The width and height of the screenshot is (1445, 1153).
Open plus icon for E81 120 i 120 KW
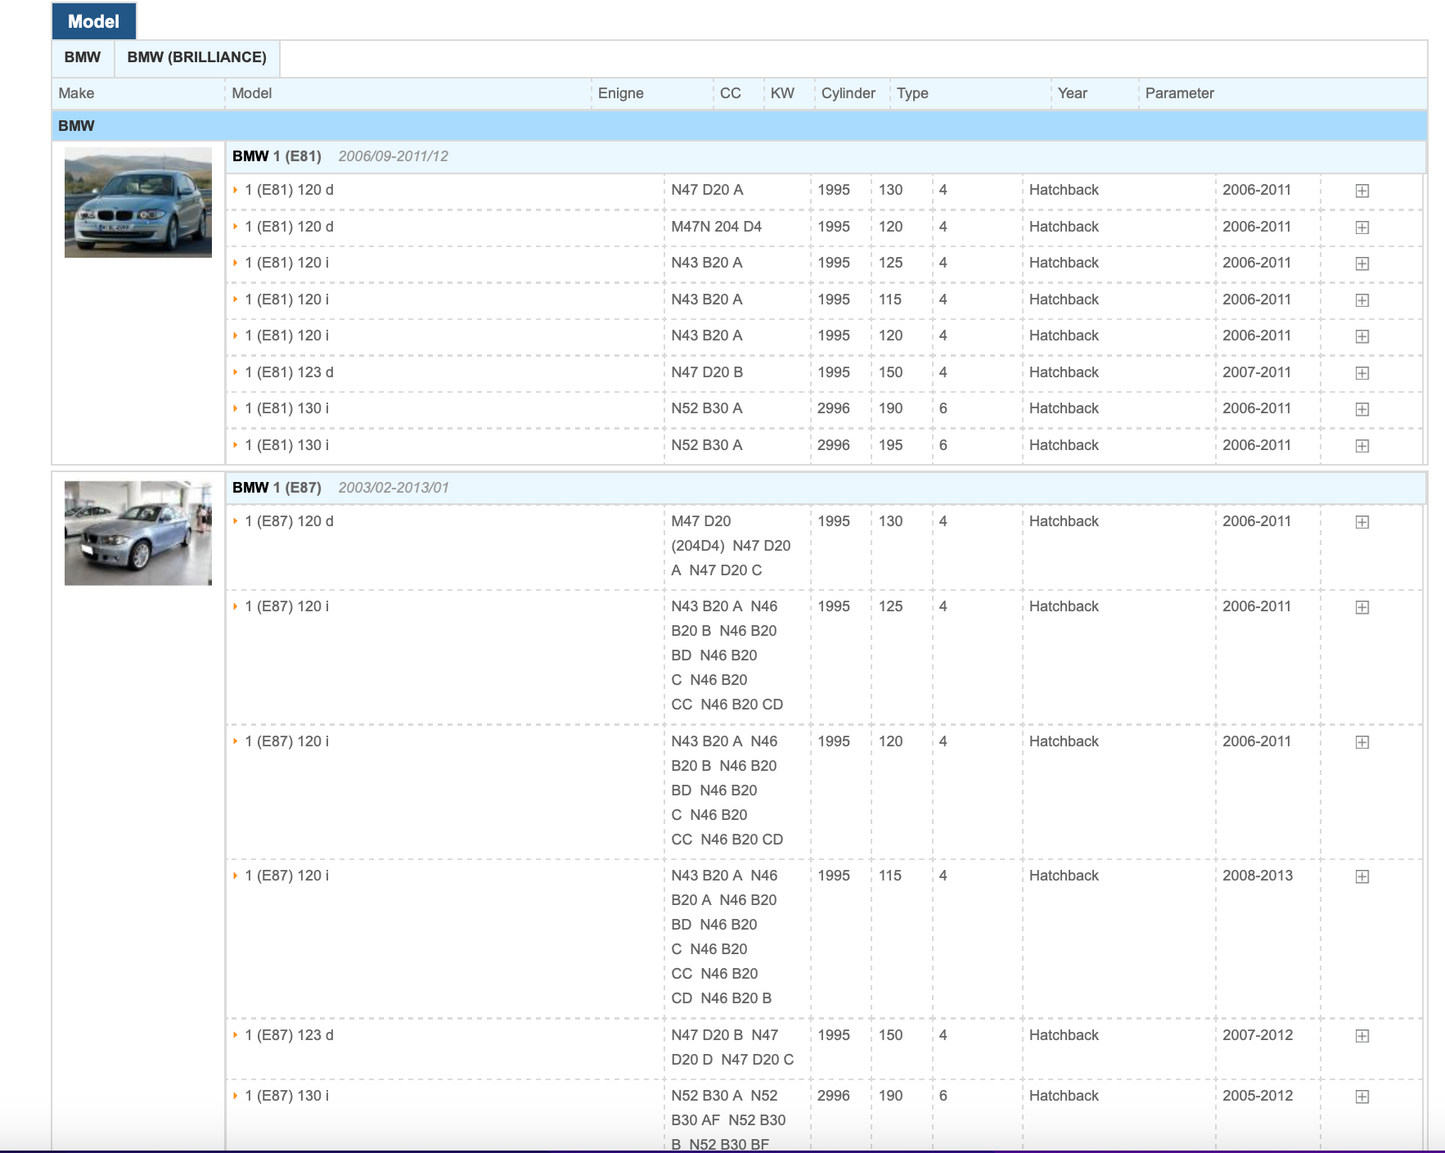tap(1362, 337)
